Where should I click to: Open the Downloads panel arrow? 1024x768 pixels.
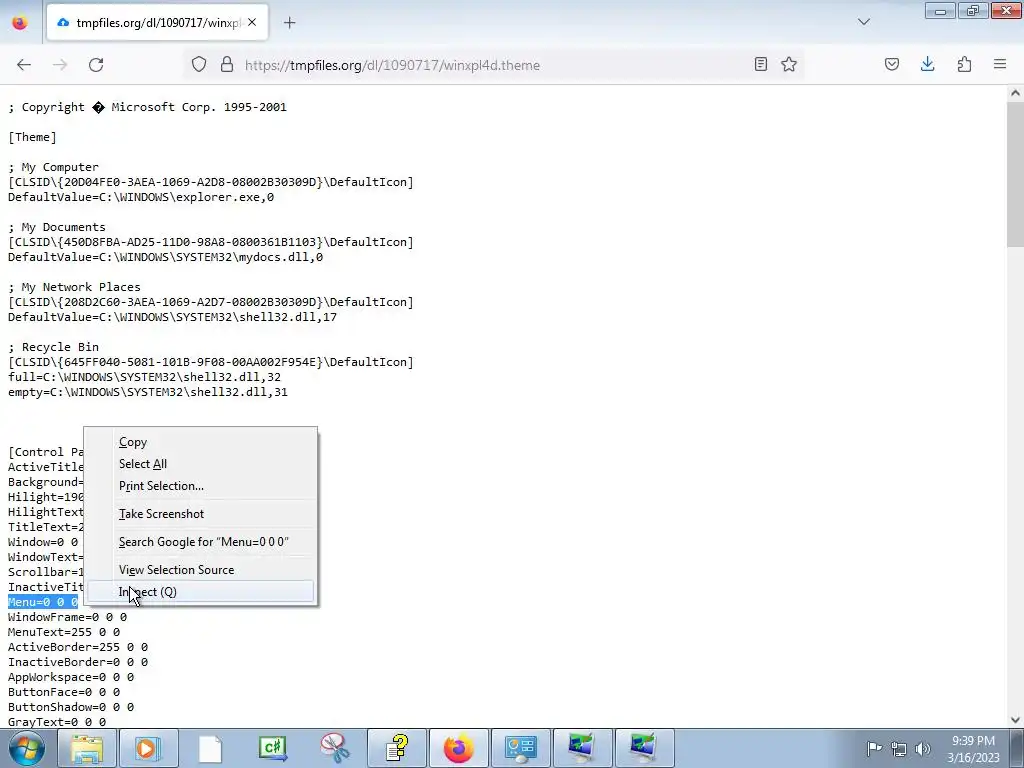click(x=927, y=64)
